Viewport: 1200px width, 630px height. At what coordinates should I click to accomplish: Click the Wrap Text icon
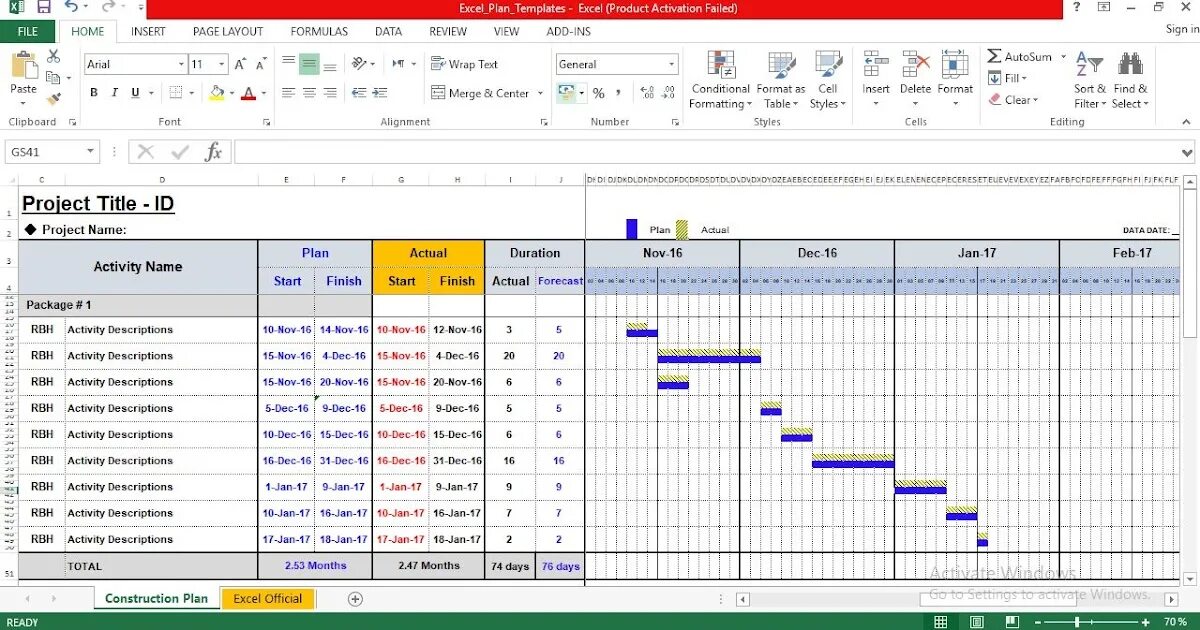pyautogui.click(x=438, y=64)
